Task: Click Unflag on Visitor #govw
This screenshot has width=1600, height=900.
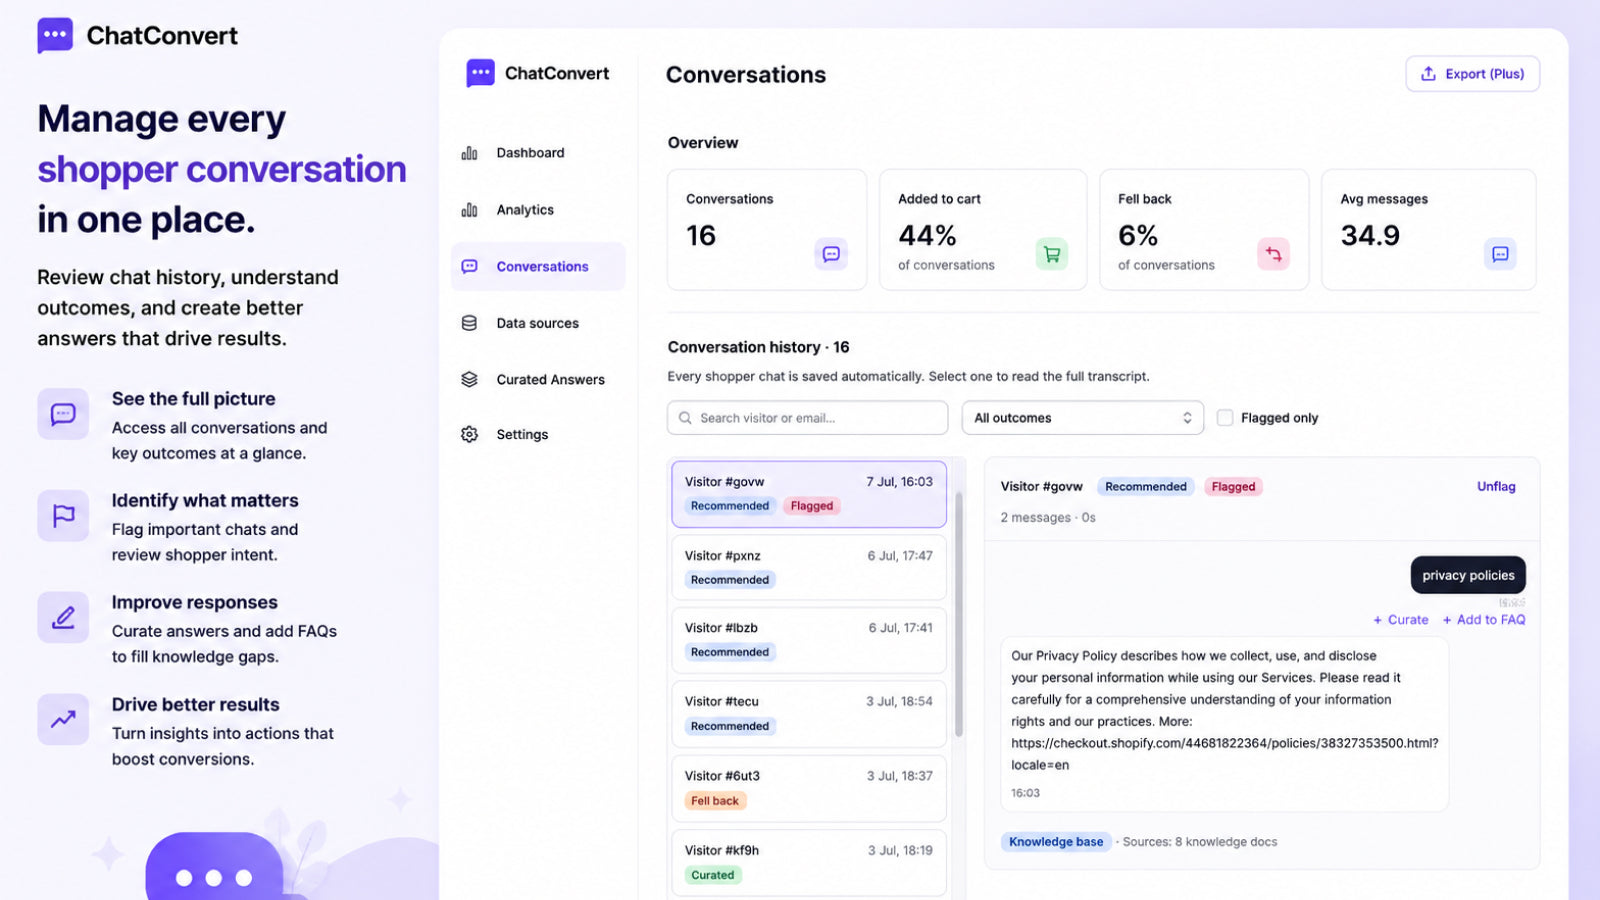Action: coord(1496,487)
